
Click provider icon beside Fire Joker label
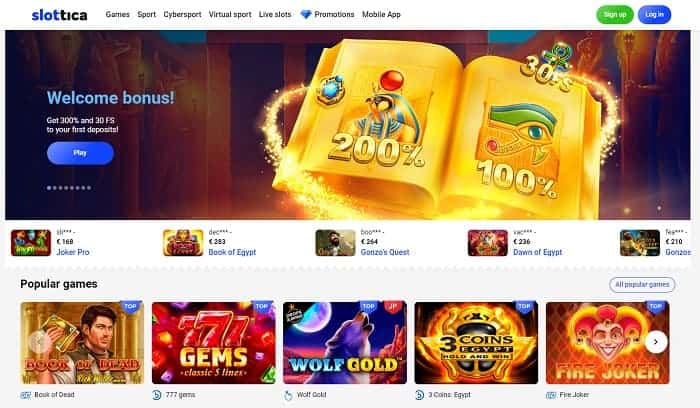point(551,395)
